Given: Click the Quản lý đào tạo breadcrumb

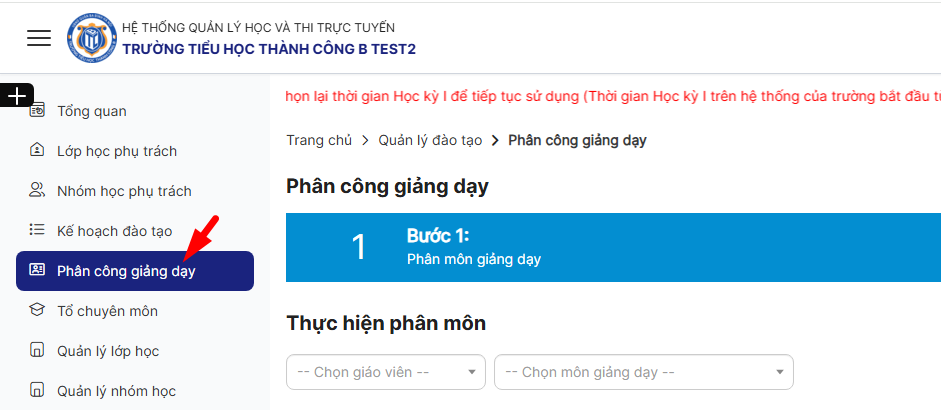Looking at the screenshot, I should click(430, 140).
